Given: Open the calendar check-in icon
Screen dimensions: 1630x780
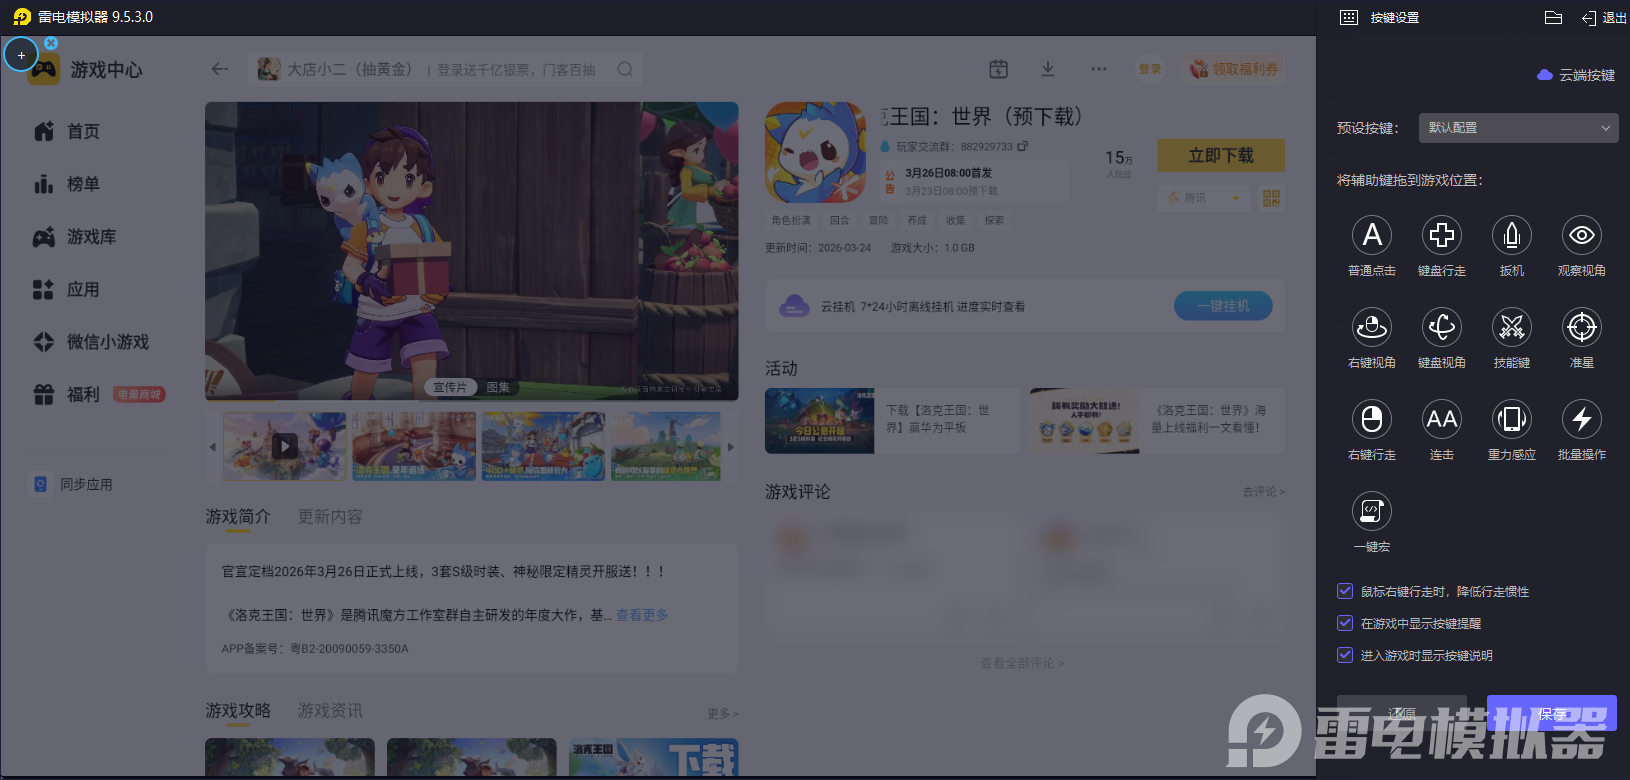Looking at the screenshot, I should point(998,69).
